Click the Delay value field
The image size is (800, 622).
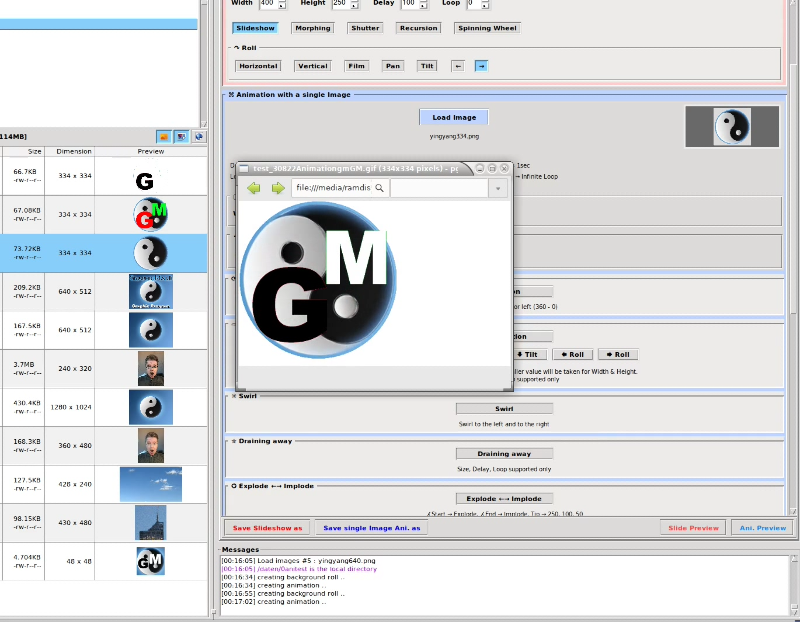click(410, 4)
